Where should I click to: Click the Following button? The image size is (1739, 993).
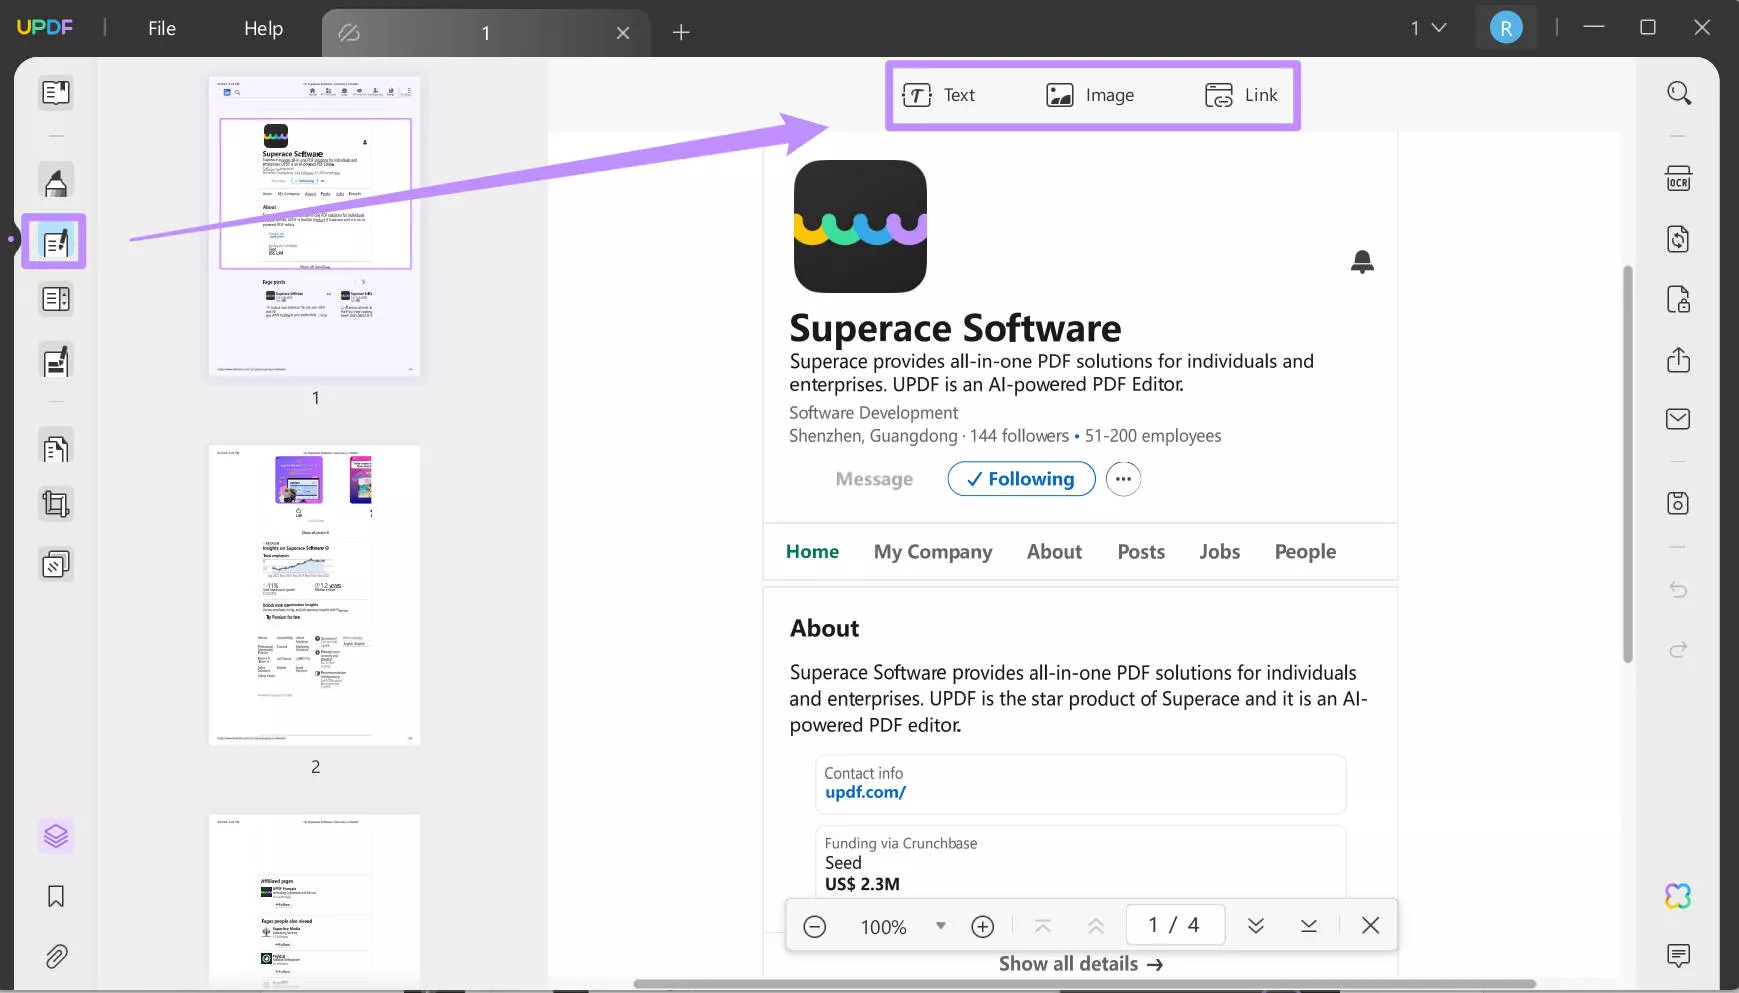point(1021,479)
